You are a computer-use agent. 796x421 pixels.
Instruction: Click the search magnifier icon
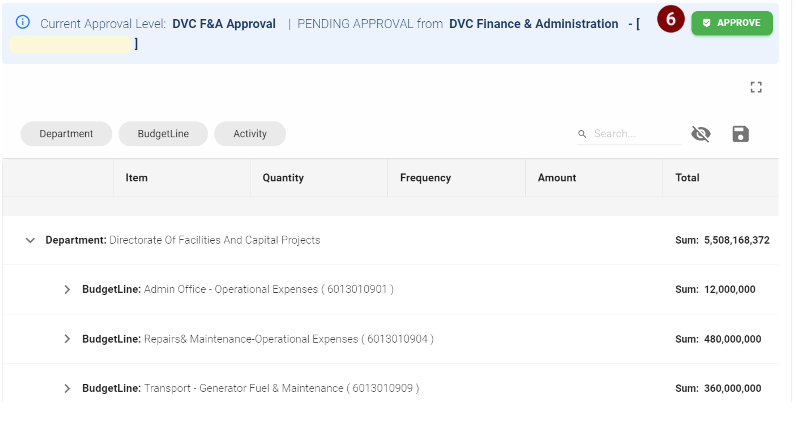point(582,134)
